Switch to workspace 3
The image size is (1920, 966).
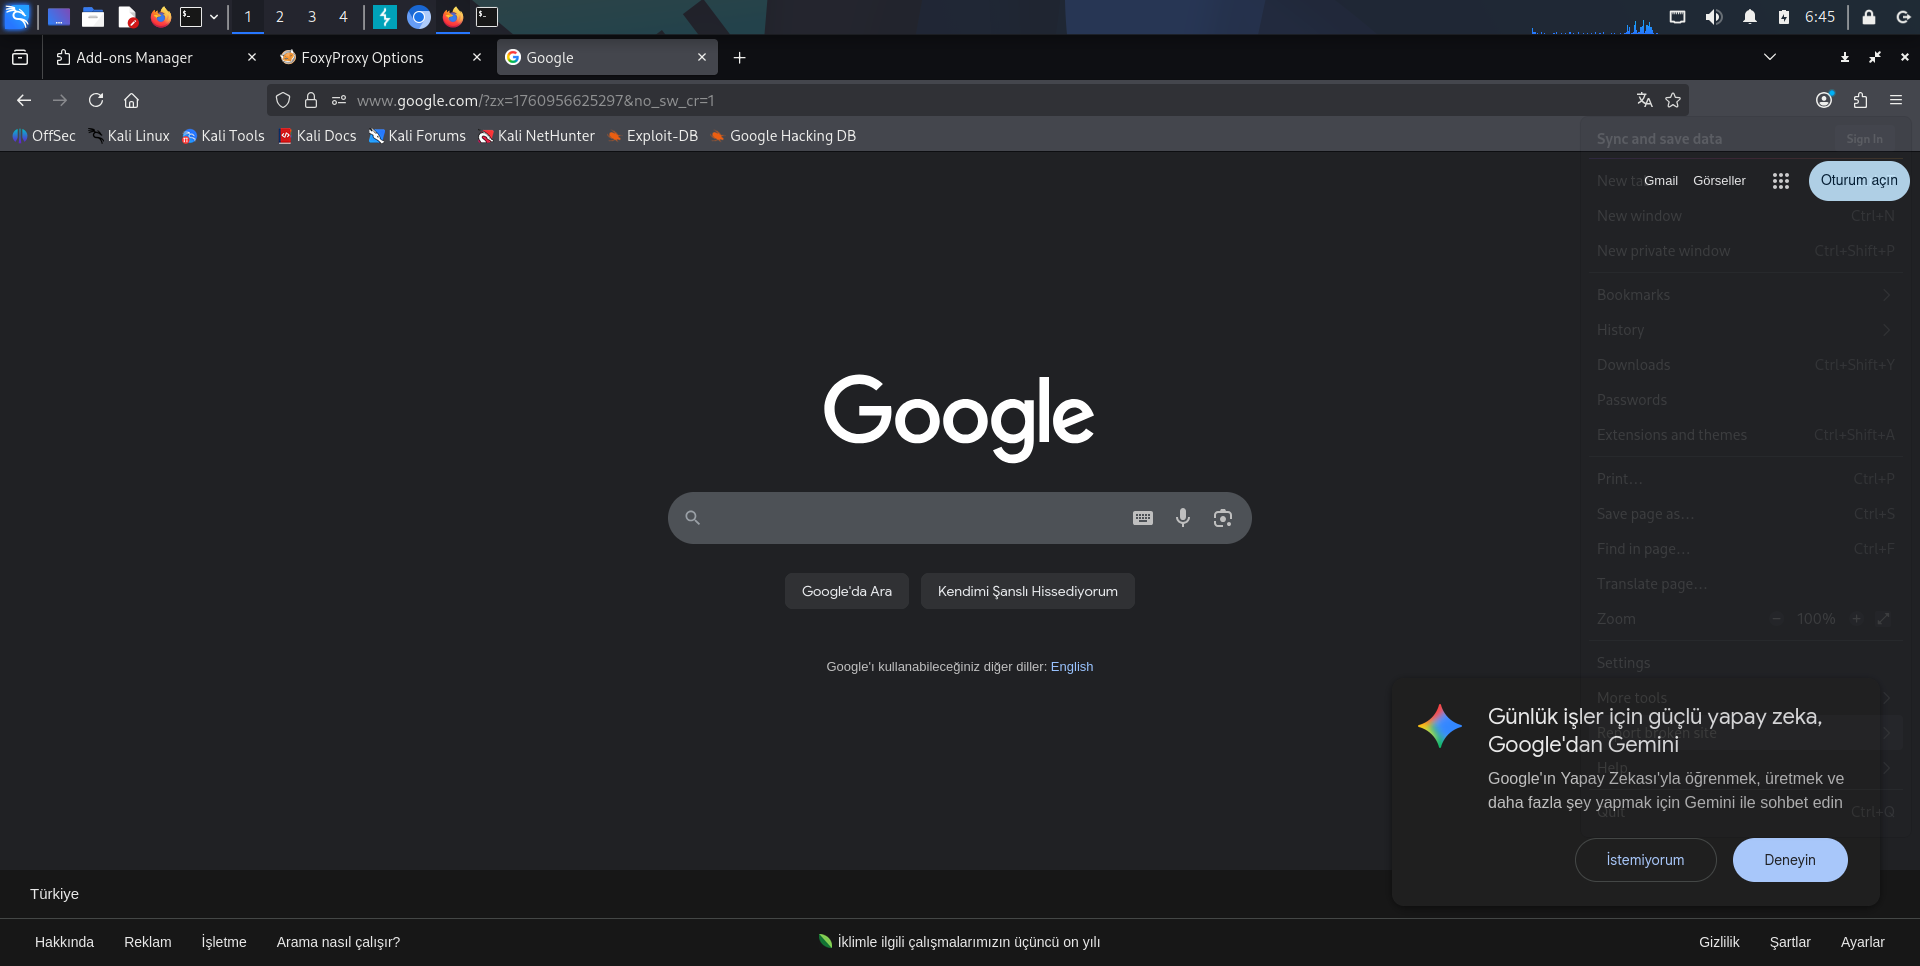pos(312,17)
